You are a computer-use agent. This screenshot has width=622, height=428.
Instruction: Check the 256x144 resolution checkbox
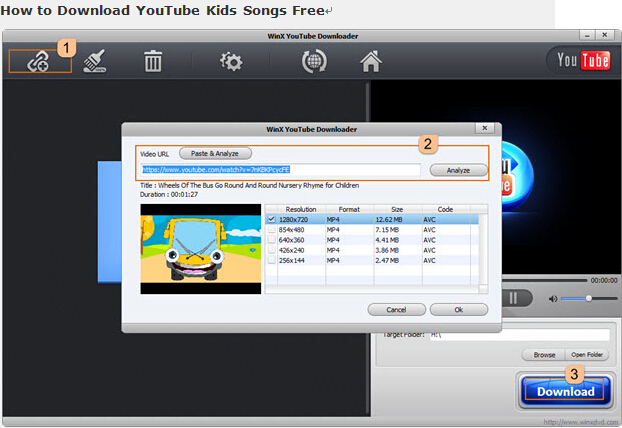click(x=271, y=260)
